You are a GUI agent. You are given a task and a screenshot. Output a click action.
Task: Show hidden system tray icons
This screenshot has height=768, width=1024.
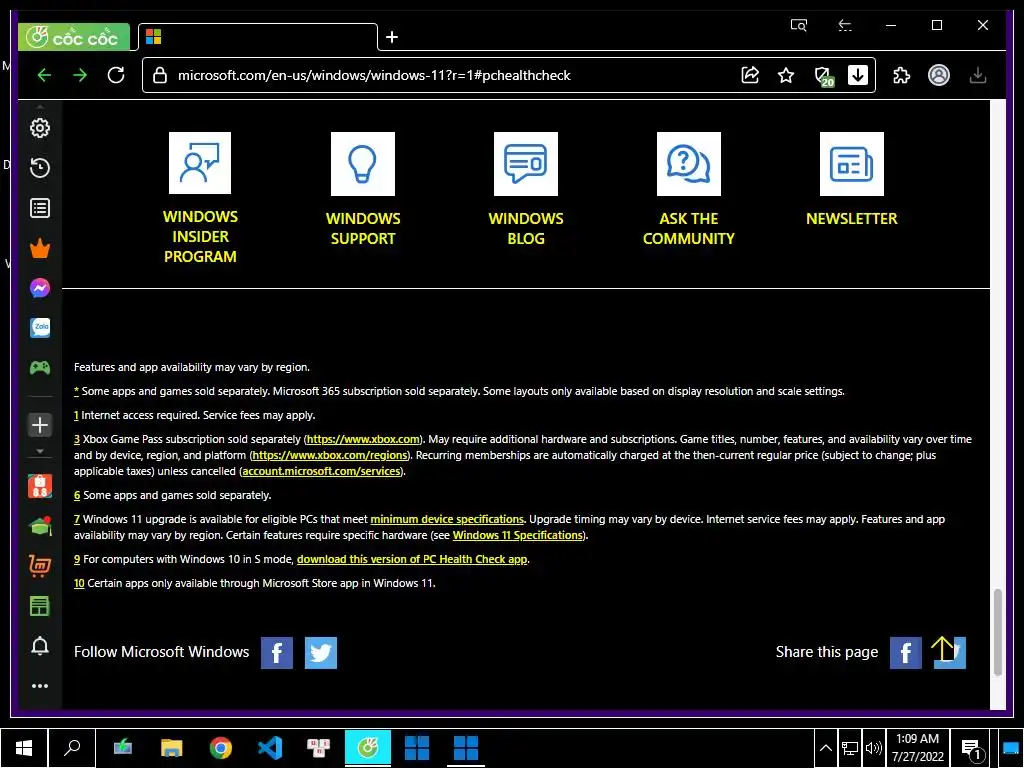pos(825,748)
